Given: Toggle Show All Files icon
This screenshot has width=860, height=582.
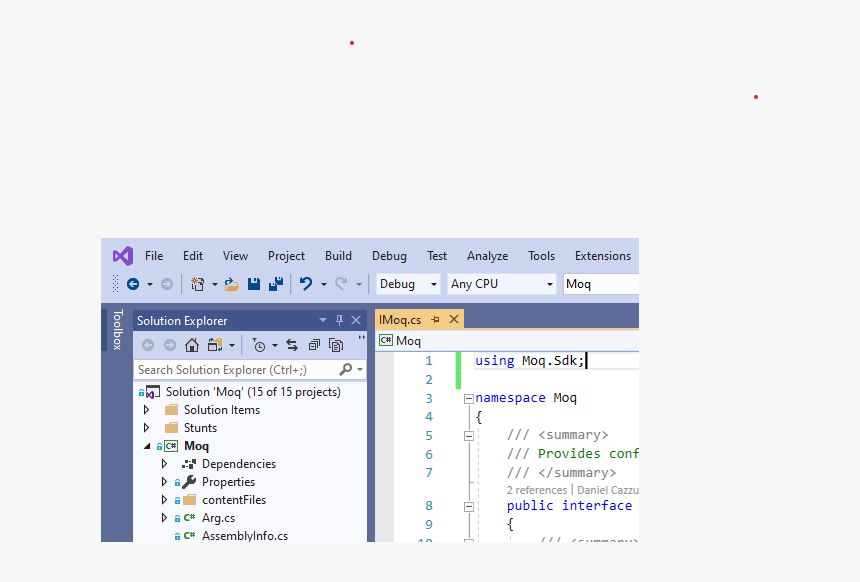Looking at the screenshot, I should tap(336, 345).
